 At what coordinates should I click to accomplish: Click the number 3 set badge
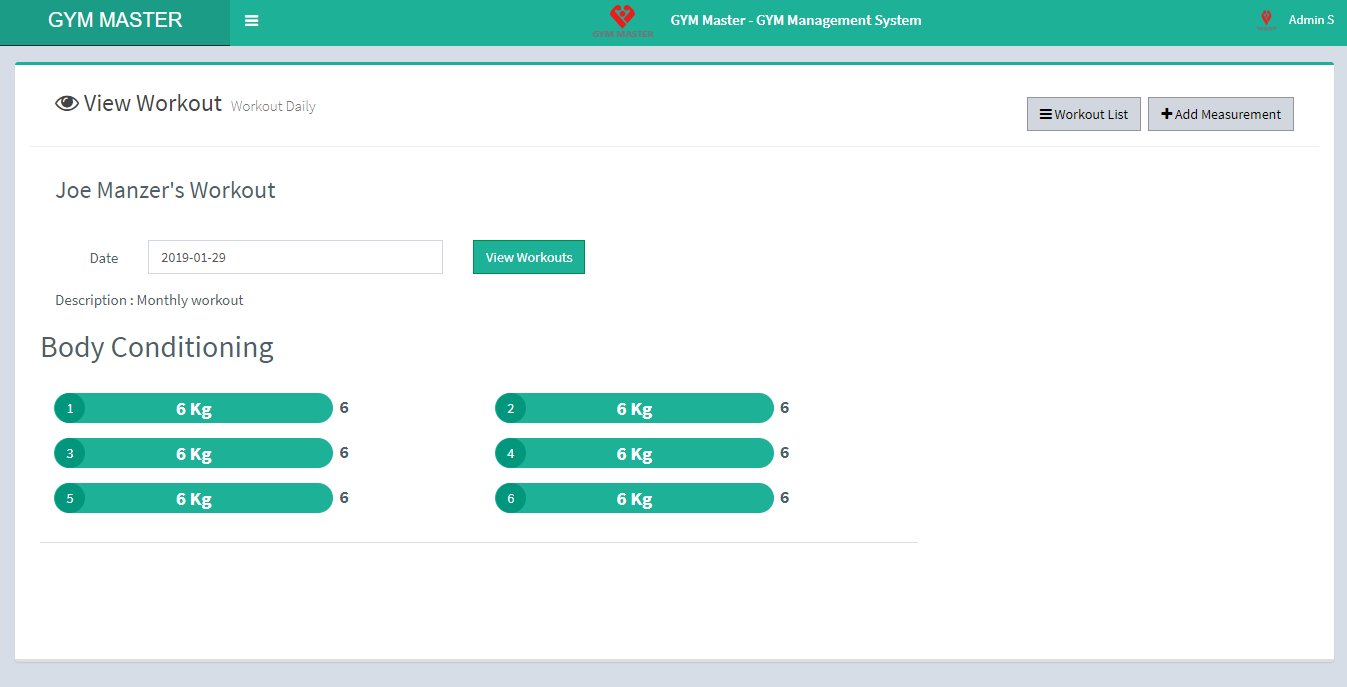click(69, 454)
